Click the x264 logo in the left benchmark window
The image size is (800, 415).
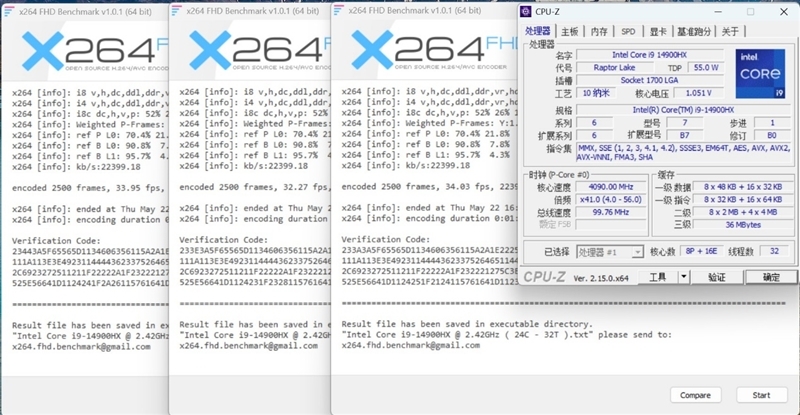pyautogui.click(x=94, y=51)
